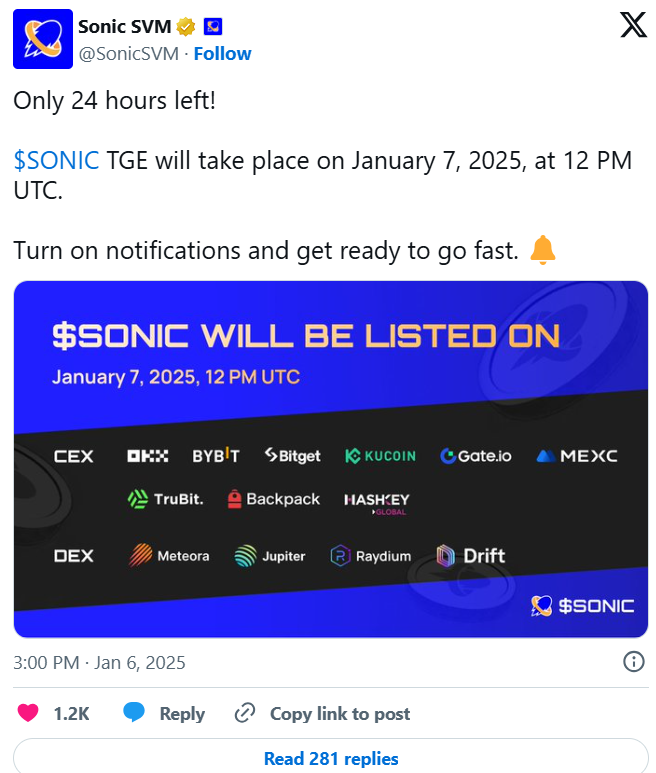
Task: Click the KuCoin logo in image
Action: click(380, 456)
